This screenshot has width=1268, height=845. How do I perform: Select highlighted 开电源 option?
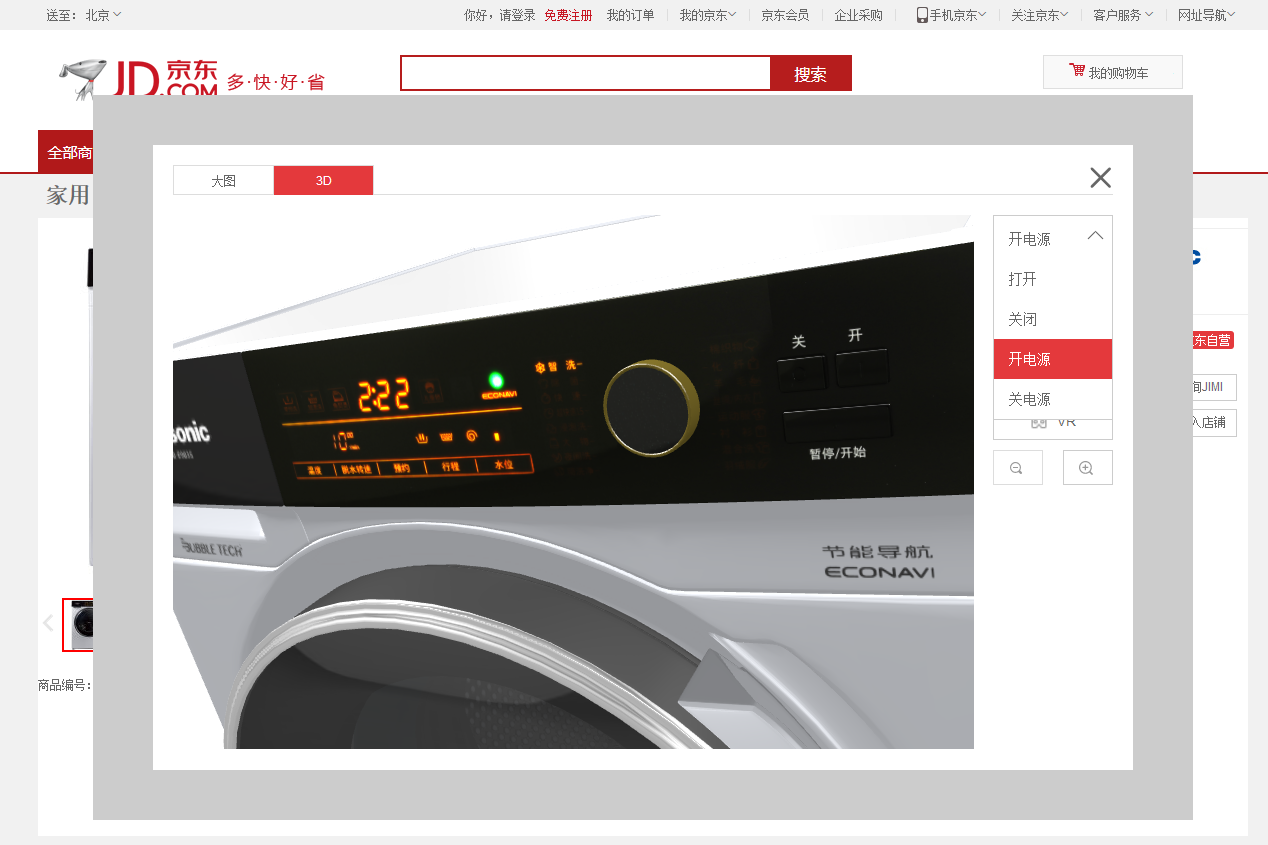tap(1053, 359)
